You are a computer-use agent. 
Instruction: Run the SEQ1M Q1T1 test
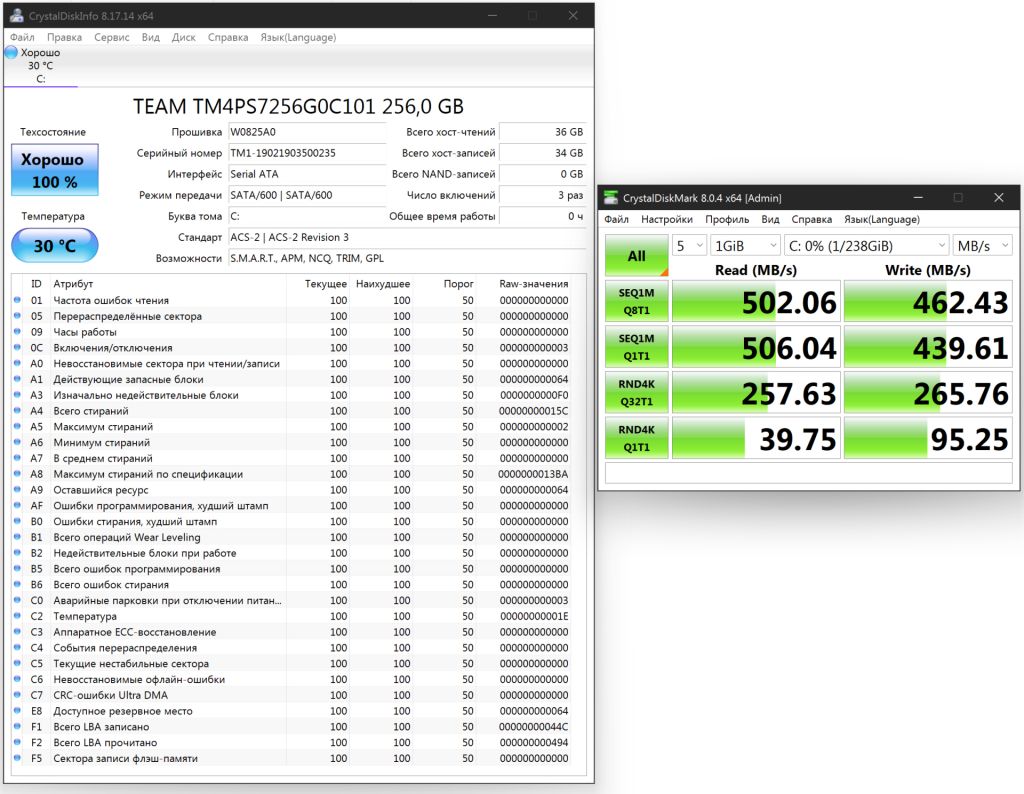637,347
